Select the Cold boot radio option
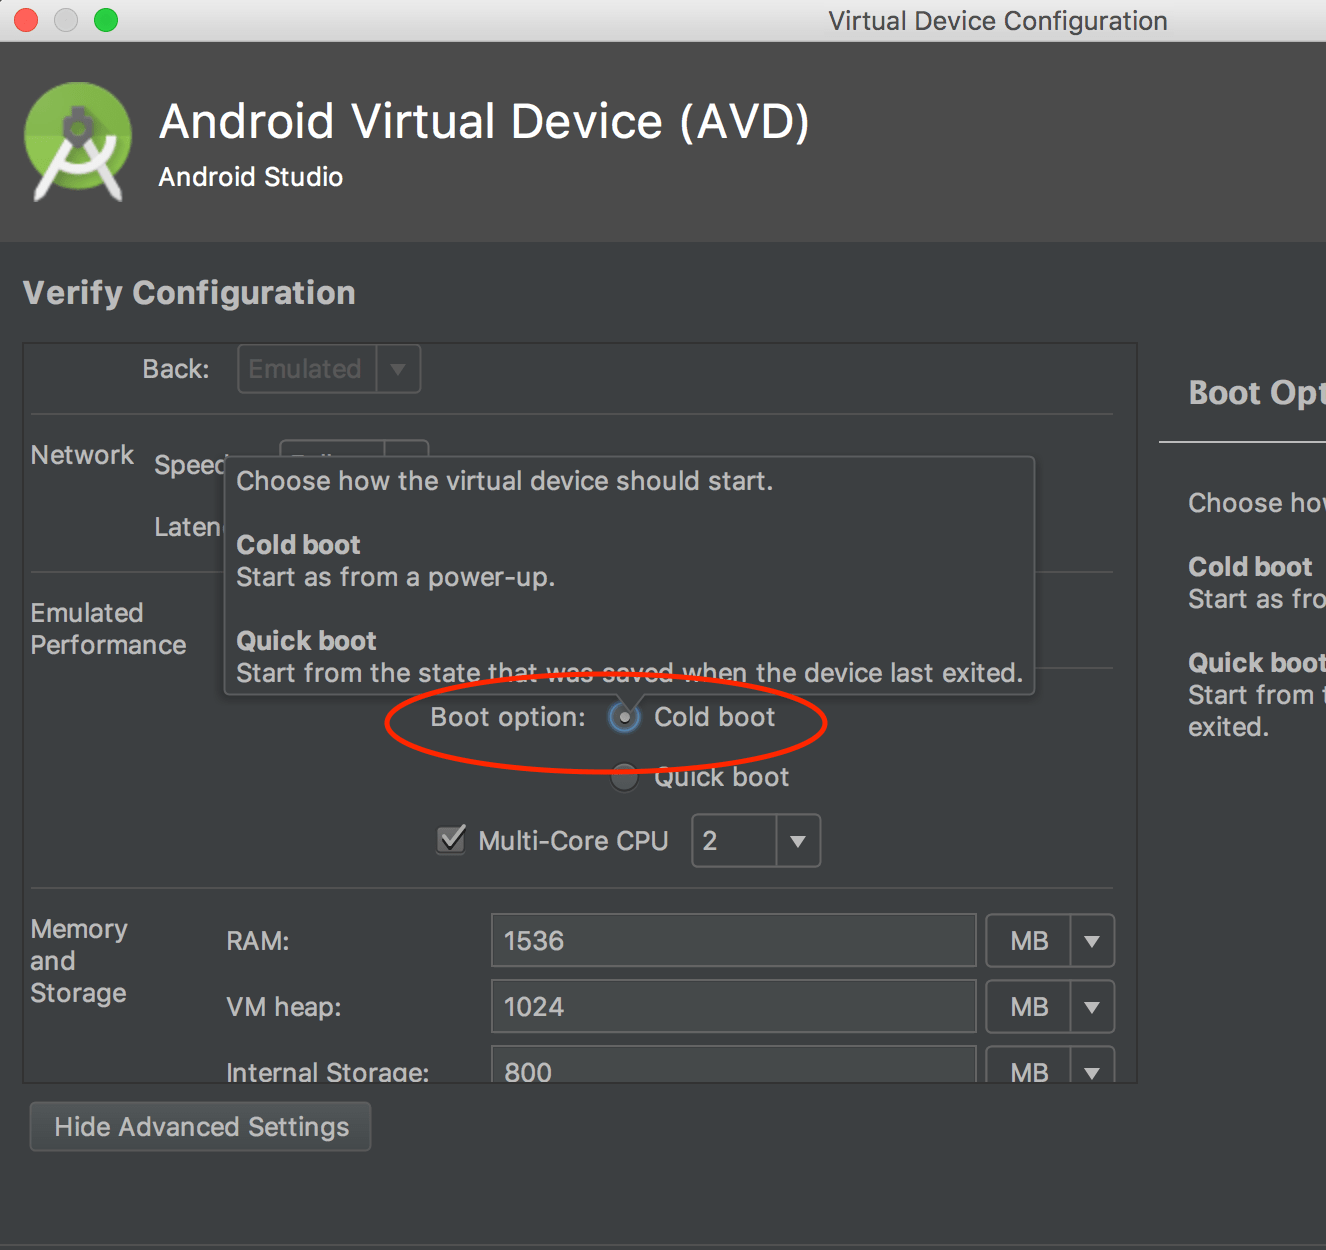Image resolution: width=1326 pixels, height=1250 pixels. pos(625,717)
